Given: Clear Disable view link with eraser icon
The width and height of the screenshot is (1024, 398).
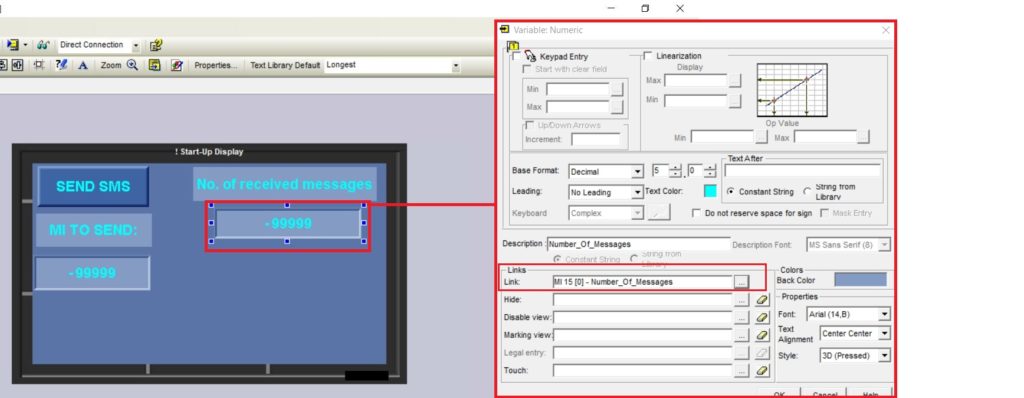Looking at the screenshot, I should coord(761,318).
